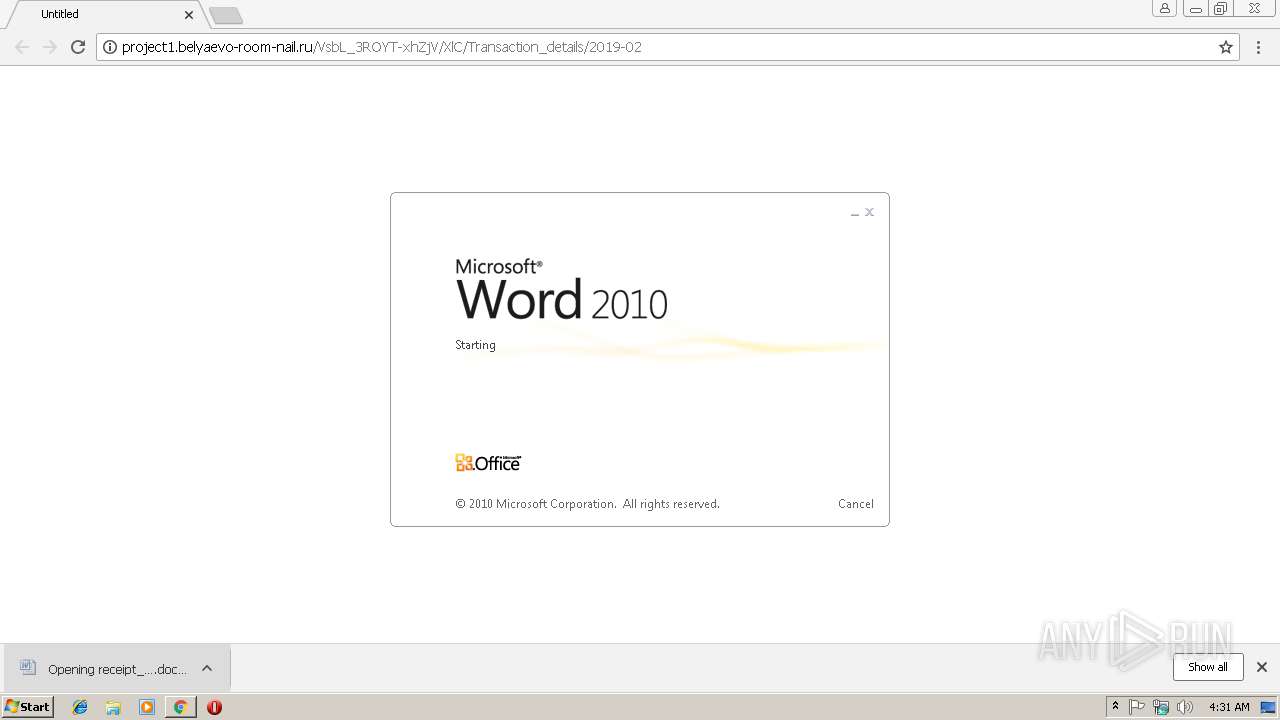Image resolution: width=1280 pixels, height=720 pixels.
Task: Open Windows Explorer folder from taskbar
Action: (113, 707)
